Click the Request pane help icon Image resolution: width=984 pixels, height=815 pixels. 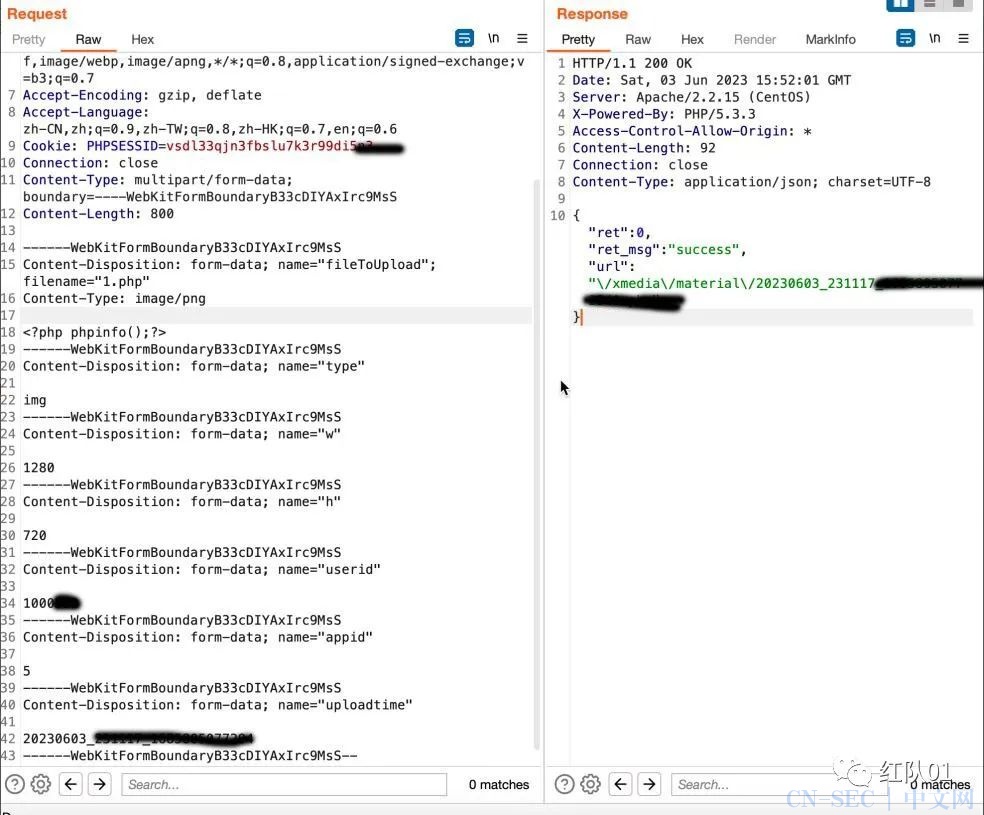14,784
